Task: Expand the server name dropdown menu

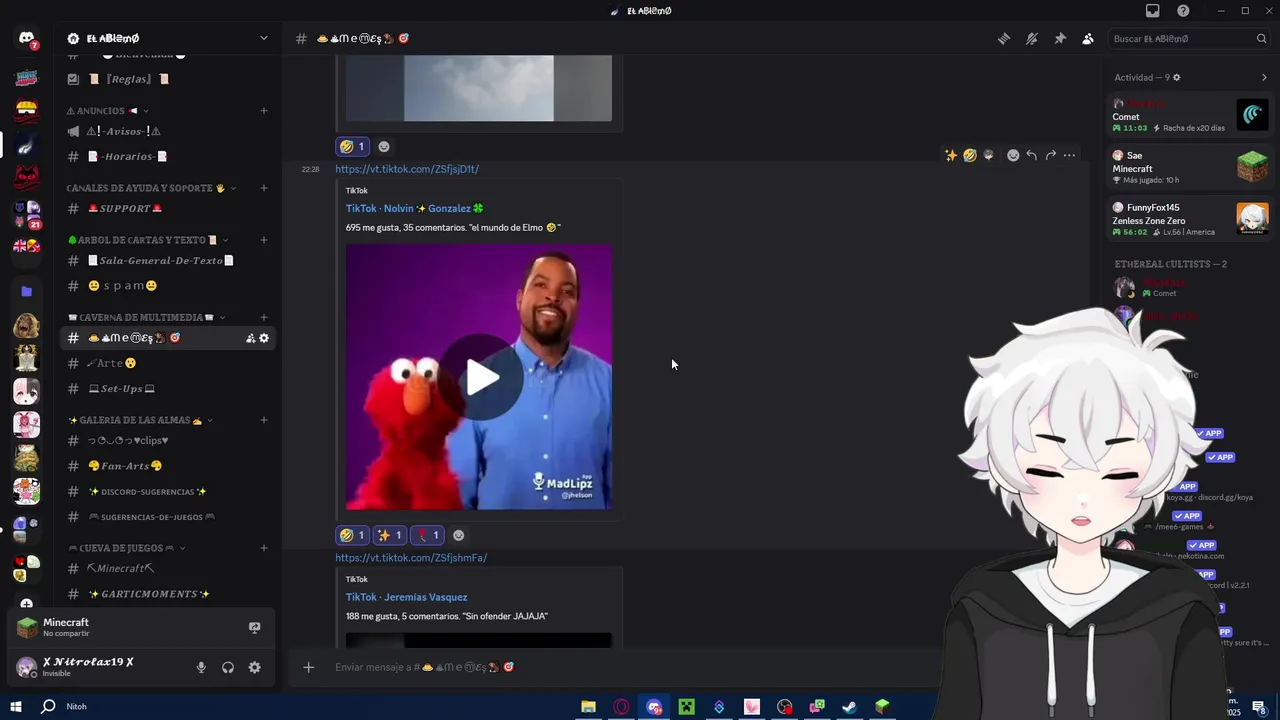Action: (264, 38)
